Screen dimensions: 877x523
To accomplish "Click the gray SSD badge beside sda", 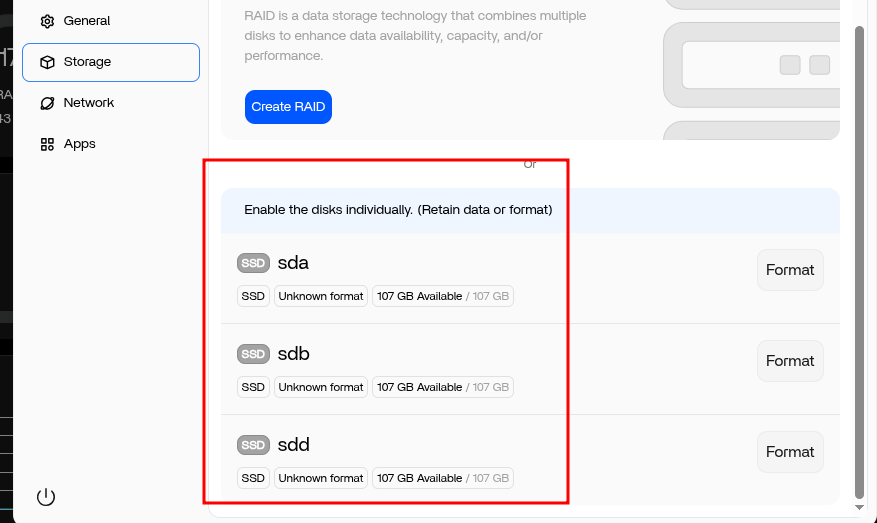I will tap(253, 263).
